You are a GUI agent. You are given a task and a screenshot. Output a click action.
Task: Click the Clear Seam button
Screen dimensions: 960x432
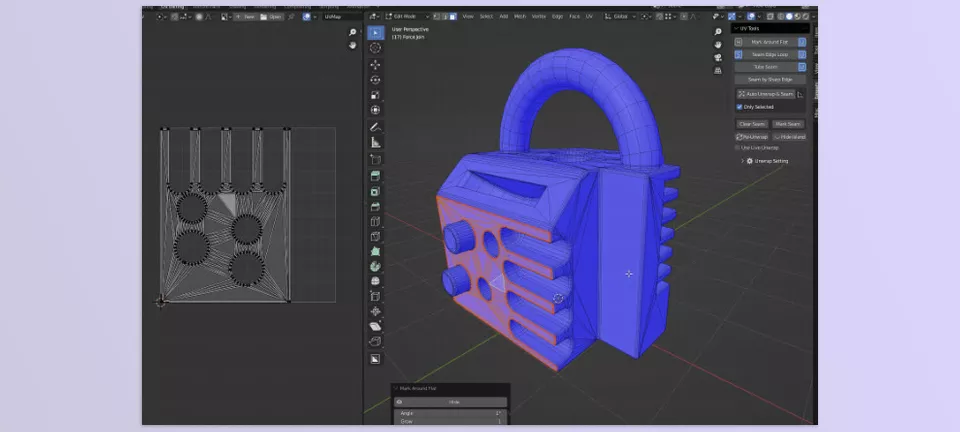(x=751, y=124)
